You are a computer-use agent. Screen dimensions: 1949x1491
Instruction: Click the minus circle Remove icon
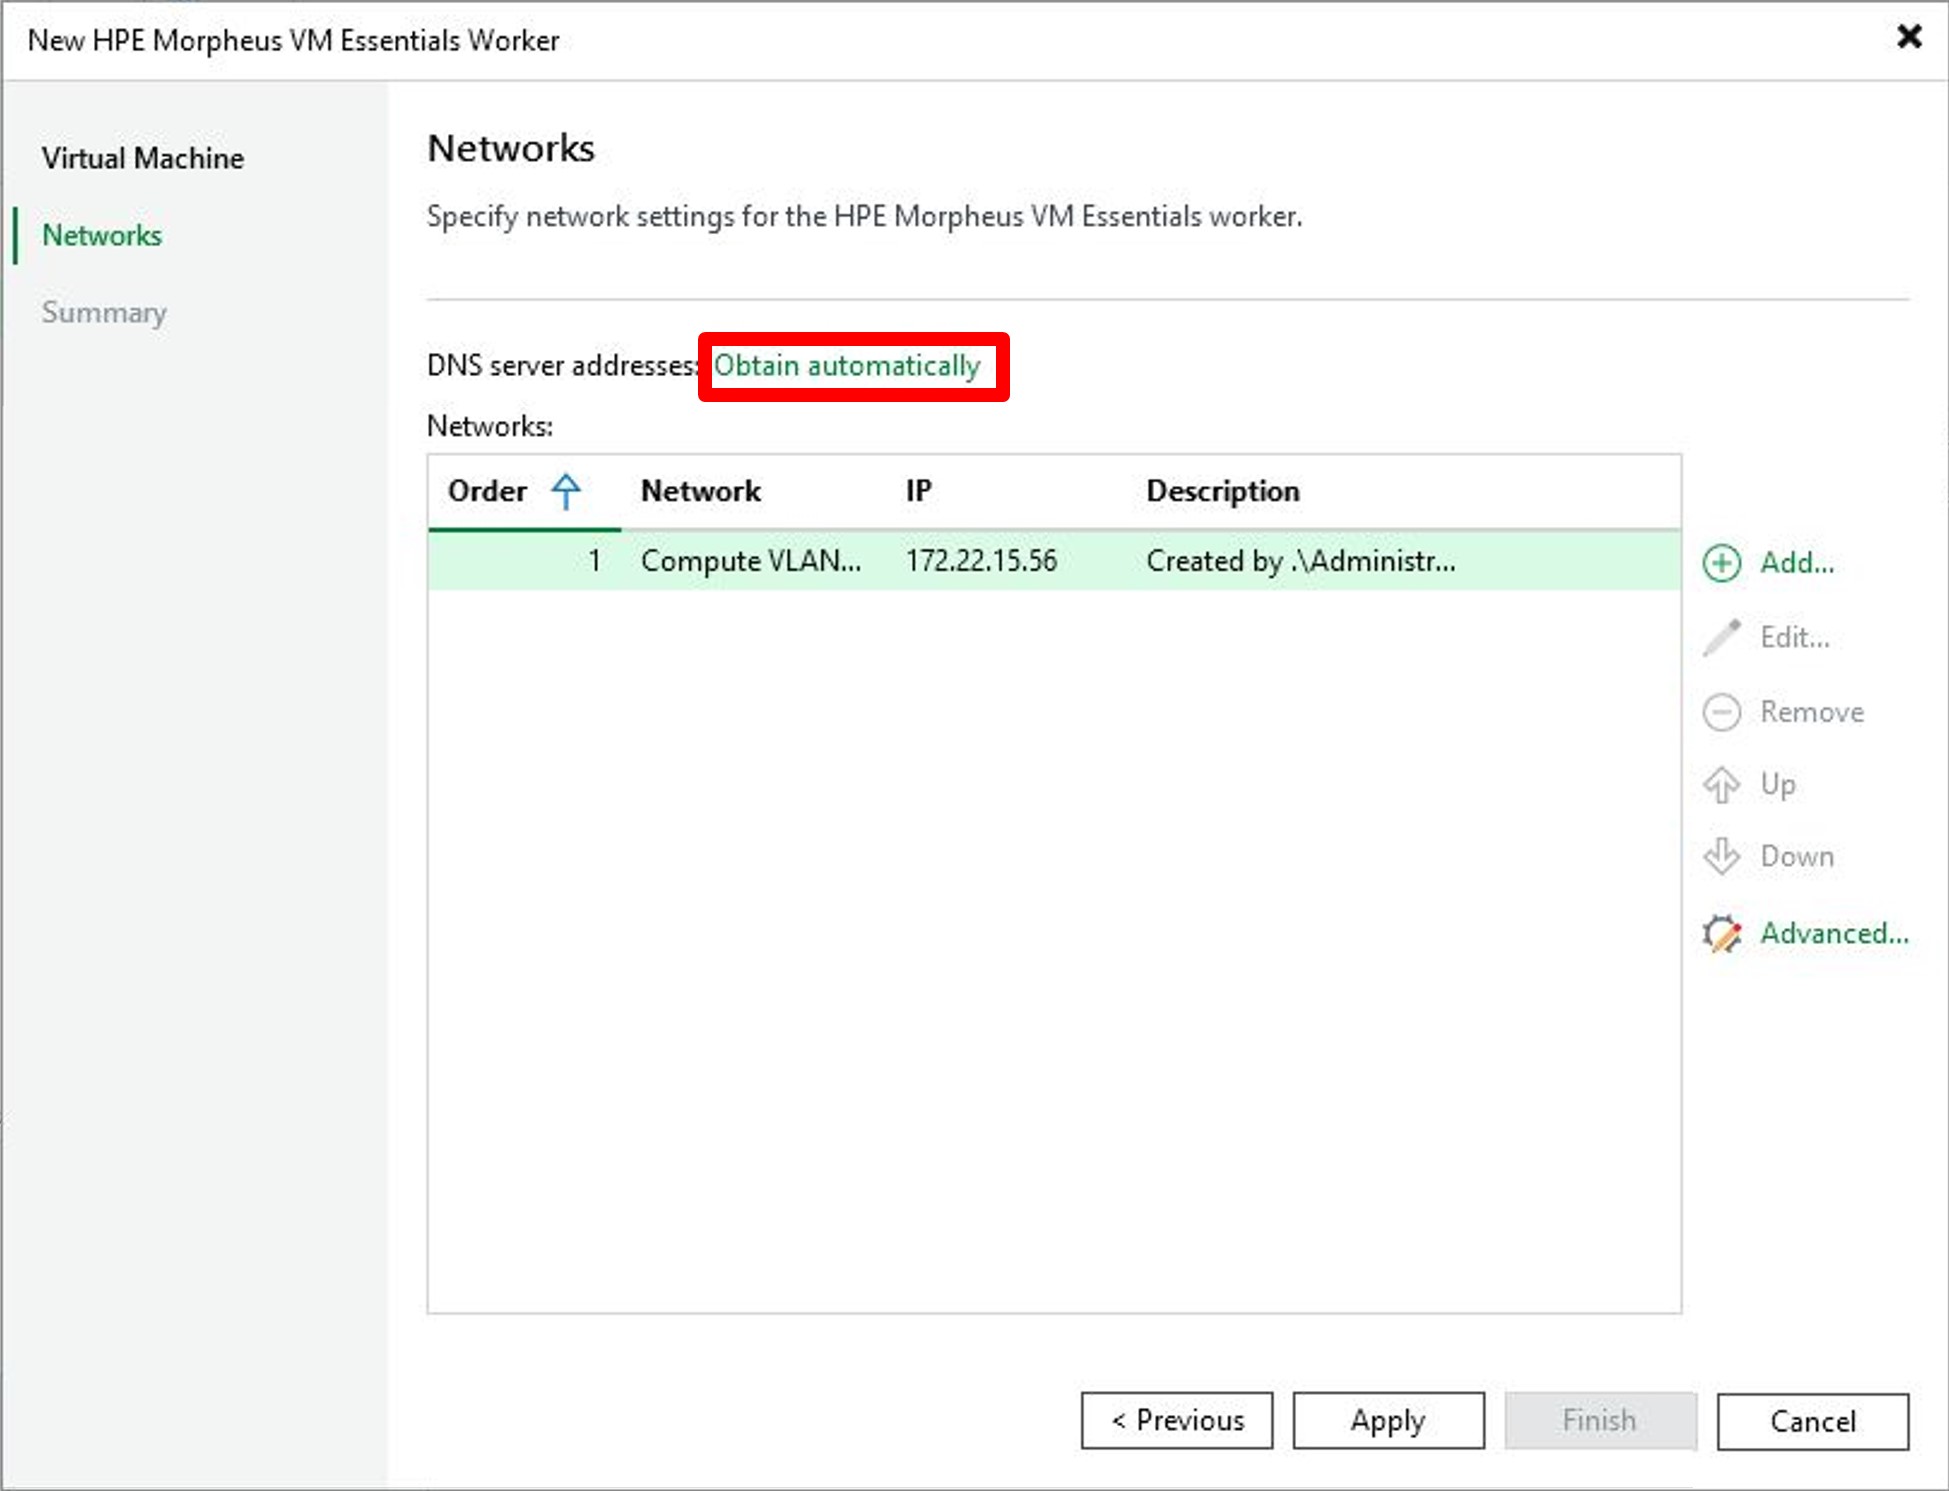tap(1721, 712)
